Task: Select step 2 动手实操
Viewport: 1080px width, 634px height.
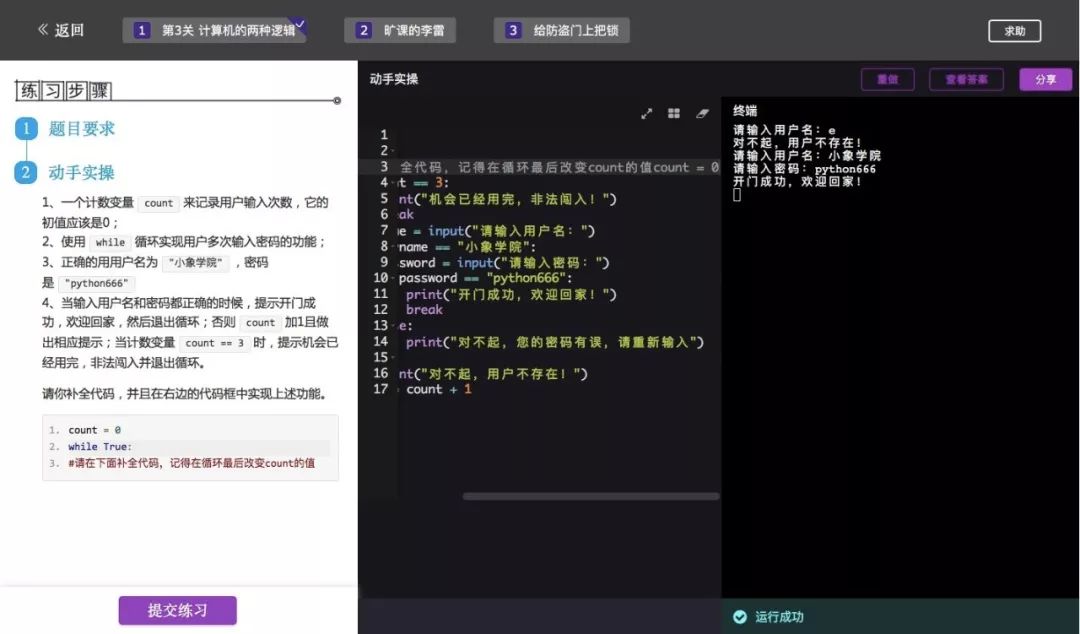Action: pyautogui.click(x=81, y=172)
